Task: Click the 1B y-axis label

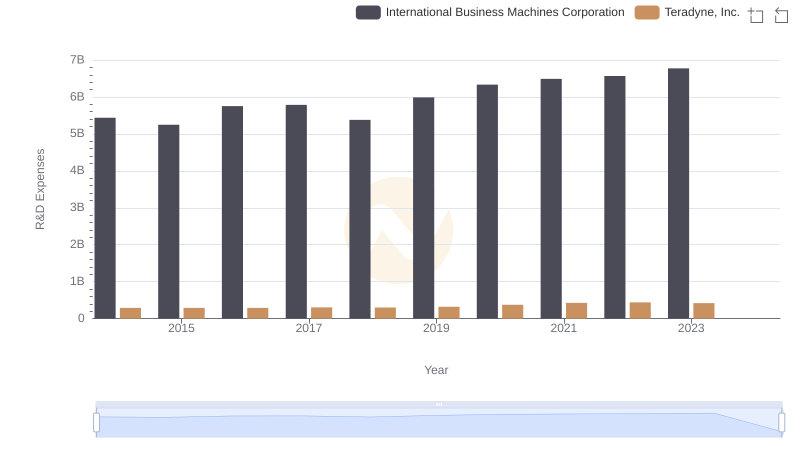Action: [77, 281]
